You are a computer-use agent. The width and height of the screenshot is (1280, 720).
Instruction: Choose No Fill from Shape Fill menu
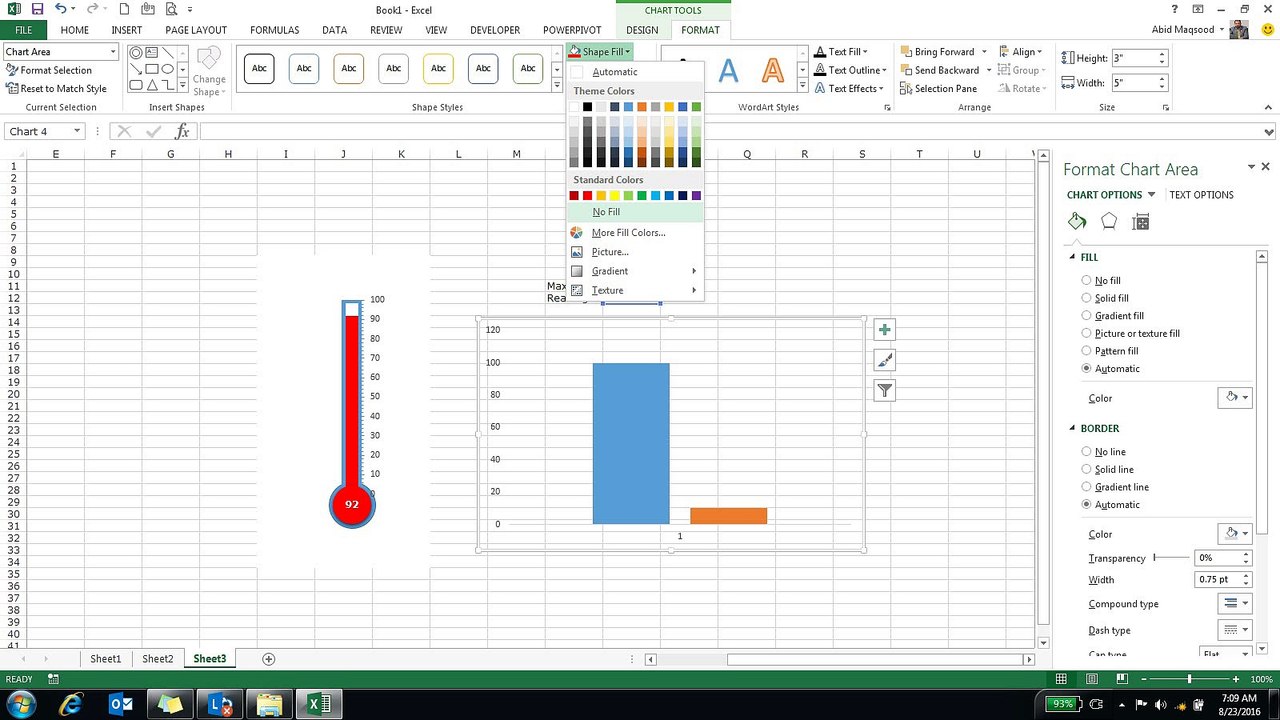(x=634, y=212)
